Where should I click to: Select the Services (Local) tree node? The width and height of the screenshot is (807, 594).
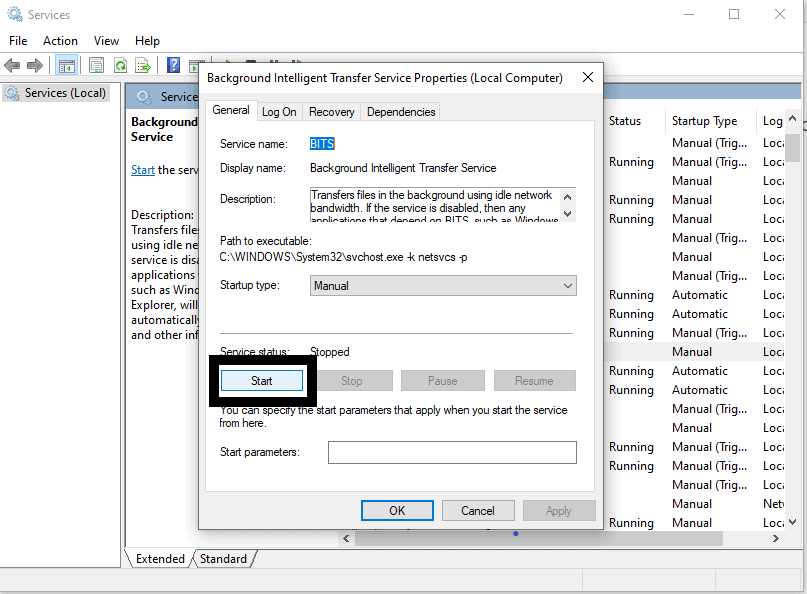[56, 93]
